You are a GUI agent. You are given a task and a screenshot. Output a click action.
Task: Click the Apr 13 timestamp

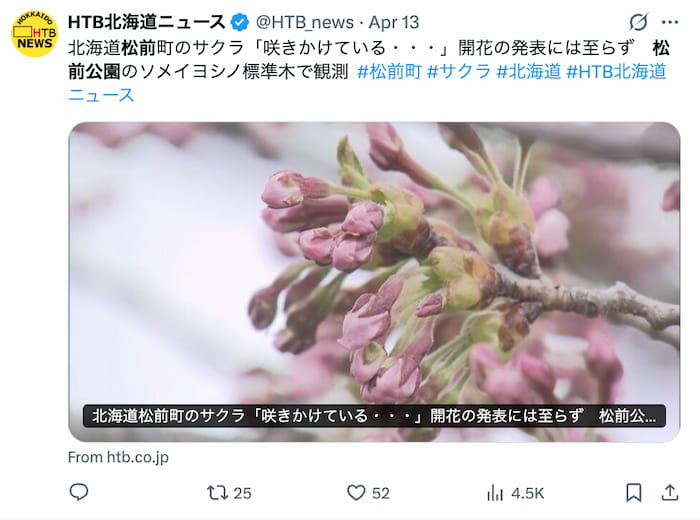tap(394, 22)
